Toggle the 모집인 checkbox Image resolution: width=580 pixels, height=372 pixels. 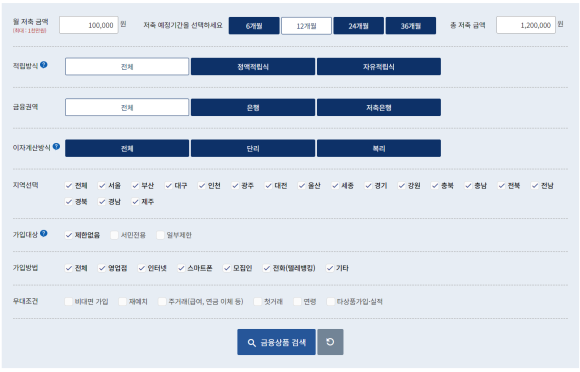[x=227, y=268]
